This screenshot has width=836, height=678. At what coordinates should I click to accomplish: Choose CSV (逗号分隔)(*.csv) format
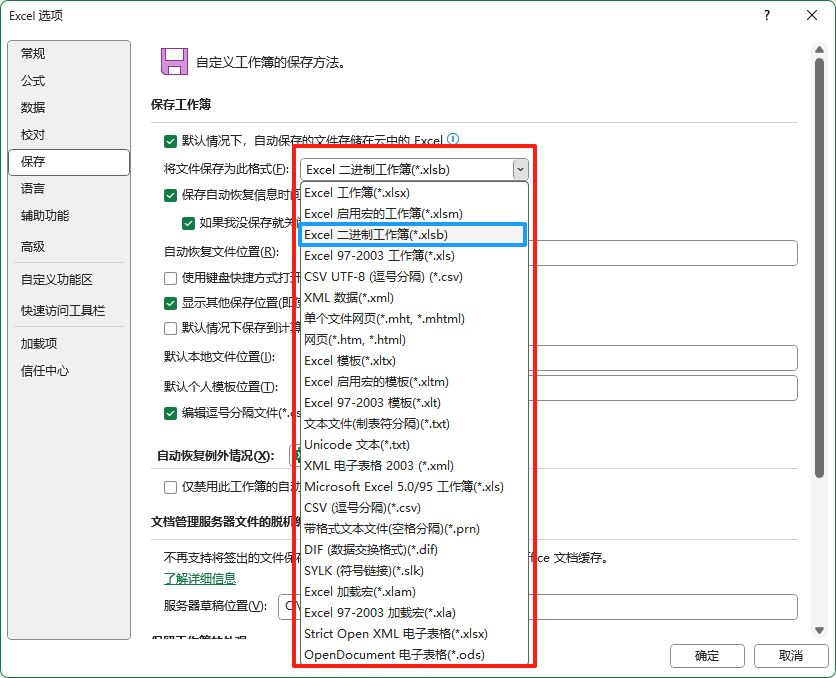tap(414, 508)
